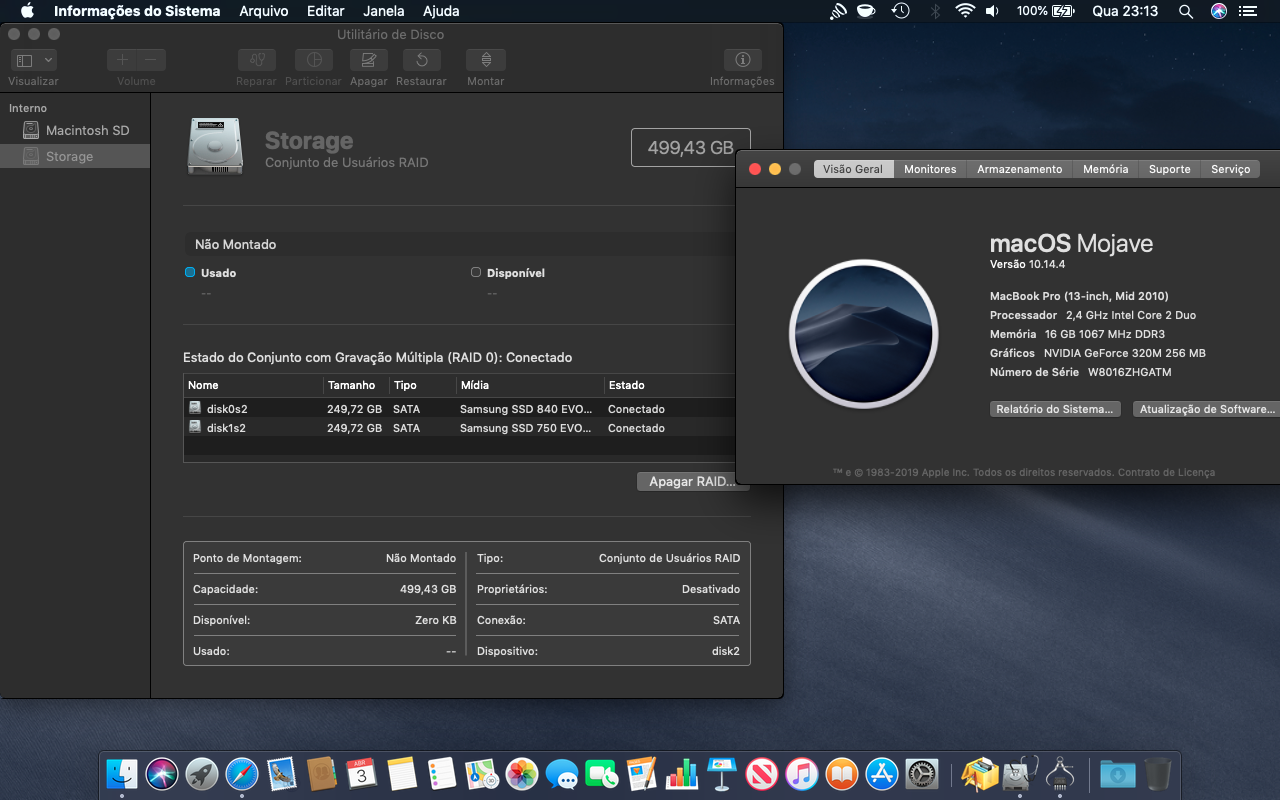Viewport: 1280px width, 800px height.
Task: Click the Relatório do Sistema... button
Action: [1054, 409]
